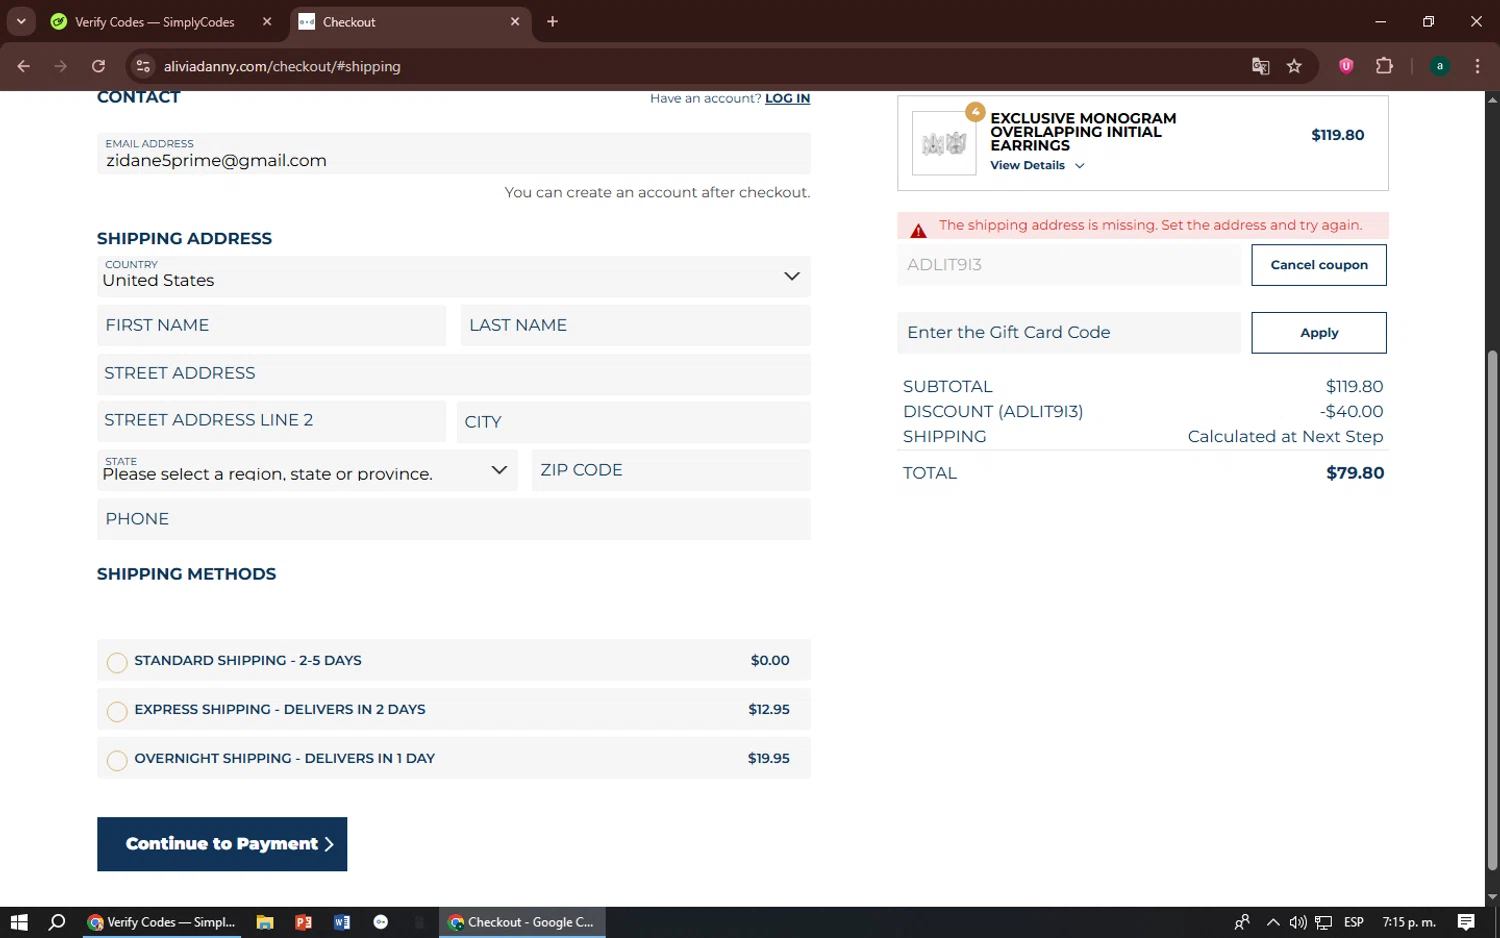Viewport: 1500px width, 938px height.
Task: Click the people icon in system tray
Action: [1242, 922]
